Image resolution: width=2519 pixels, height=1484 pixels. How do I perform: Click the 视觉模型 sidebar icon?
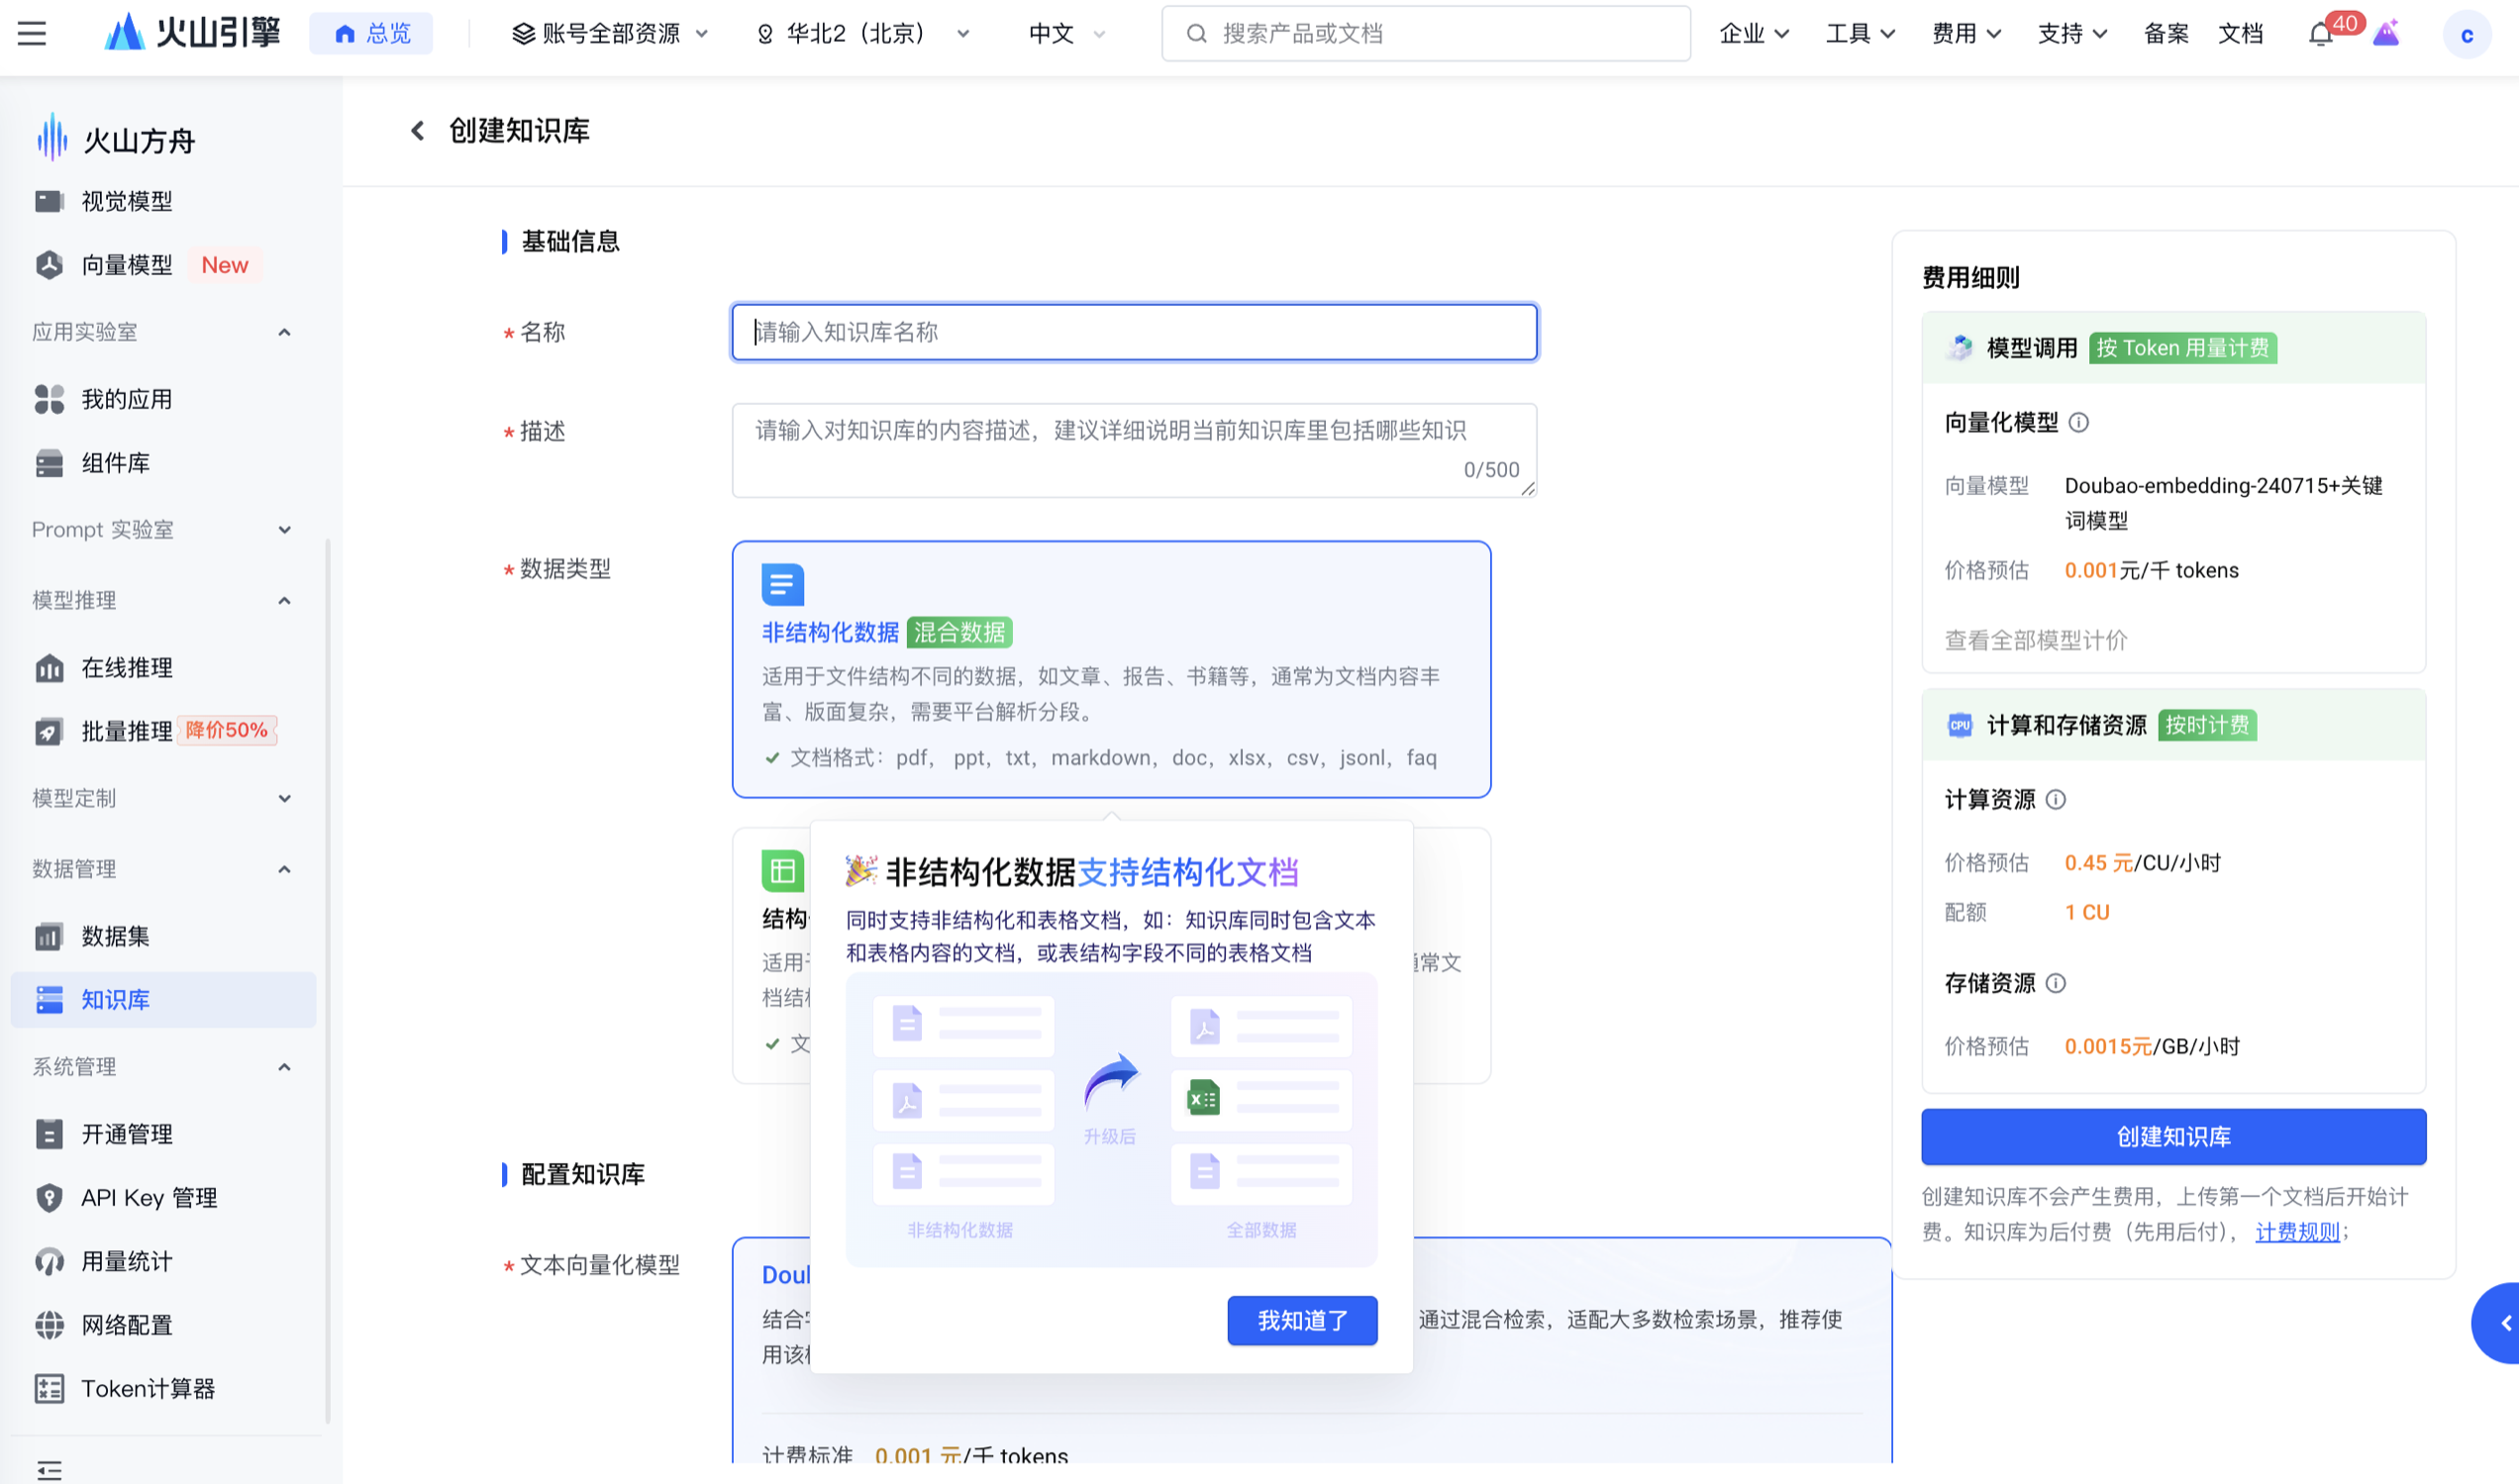click(x=49, y=201)
